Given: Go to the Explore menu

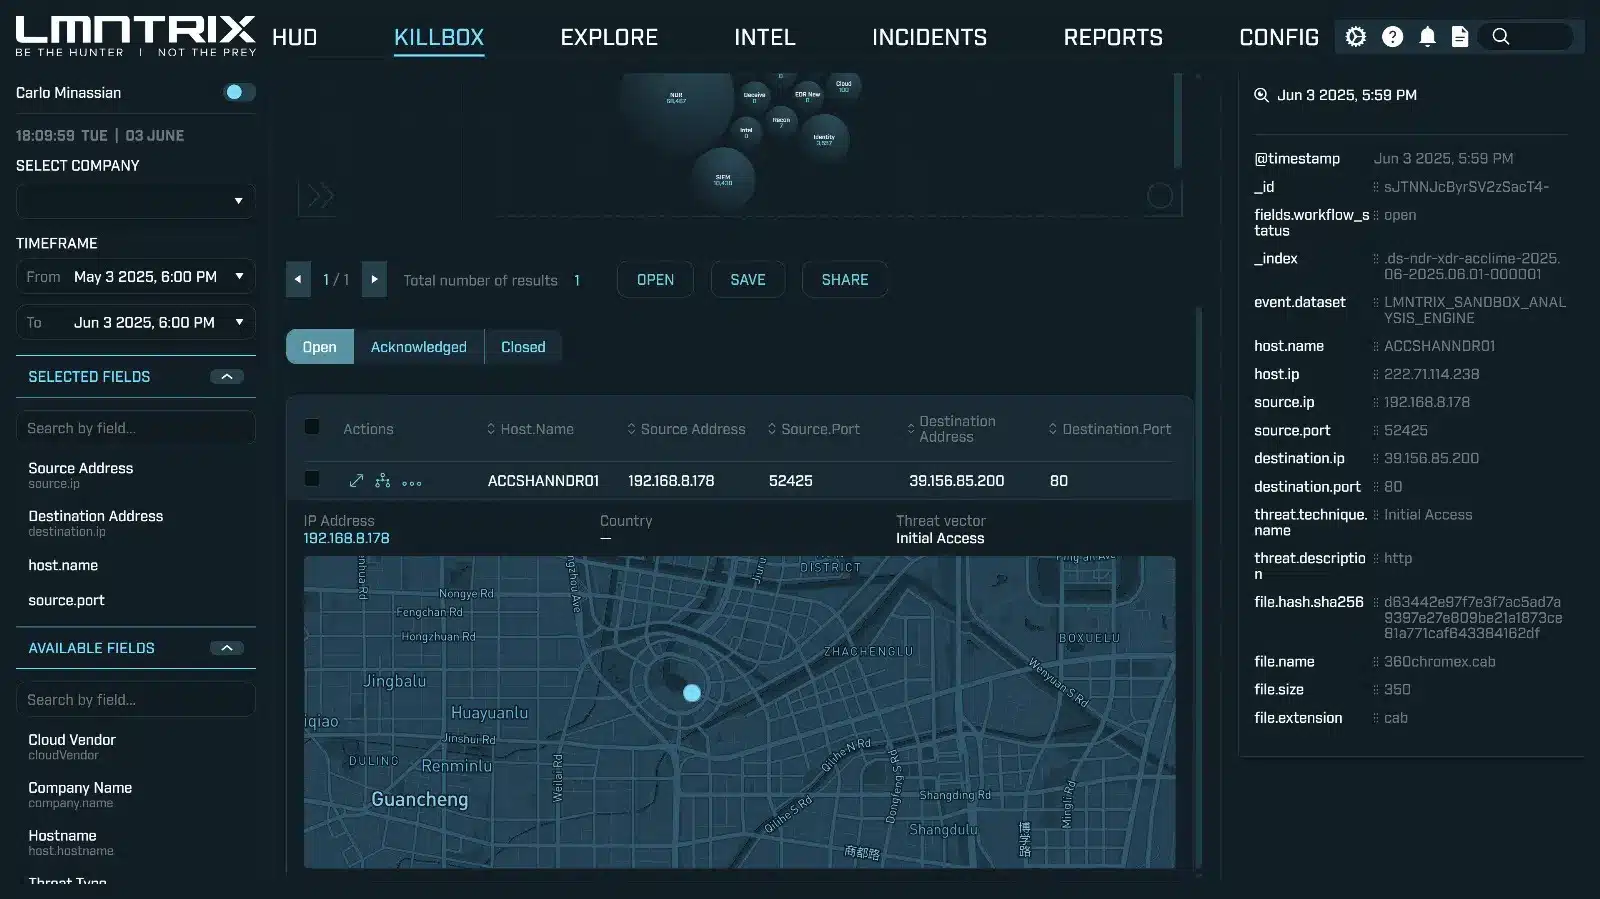Looking at the screenshot, I should pos(609,38).
